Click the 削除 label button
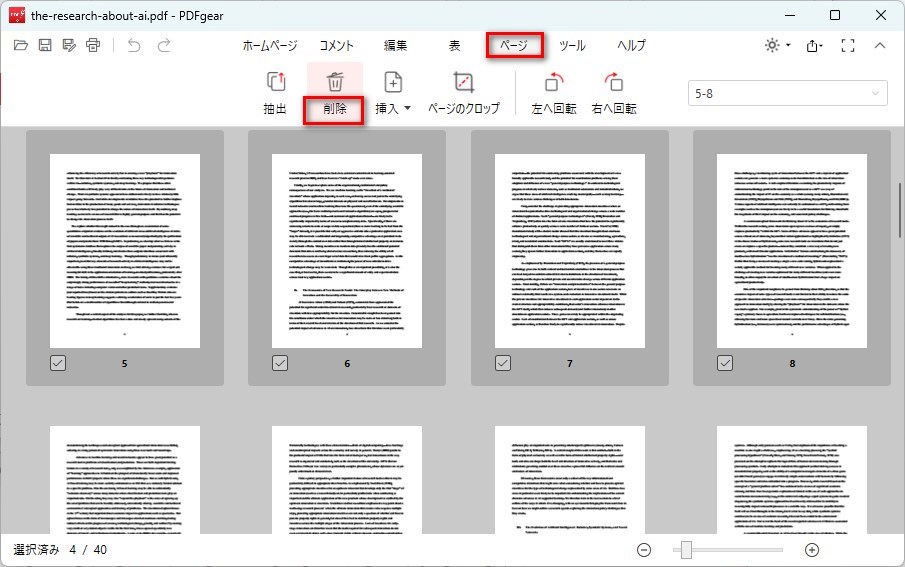905x567 pixels. click(x=334, y=109)
